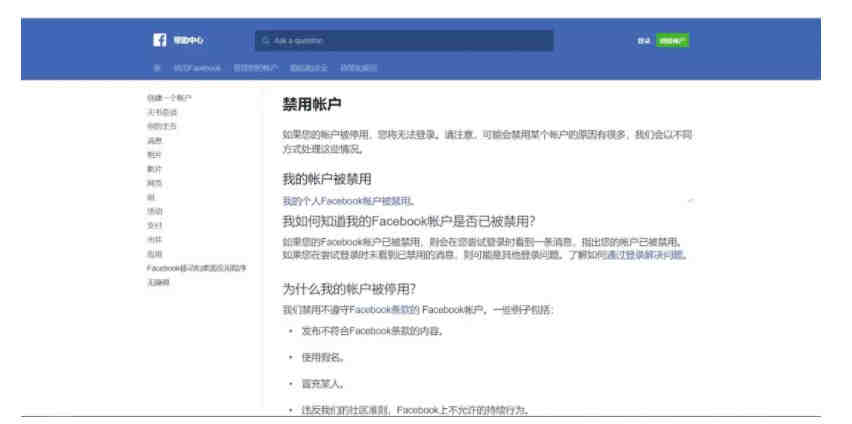Screen dimensions: 852x424
Task: Click heading 我的帐户被禁用
Action: click(327, 179)
